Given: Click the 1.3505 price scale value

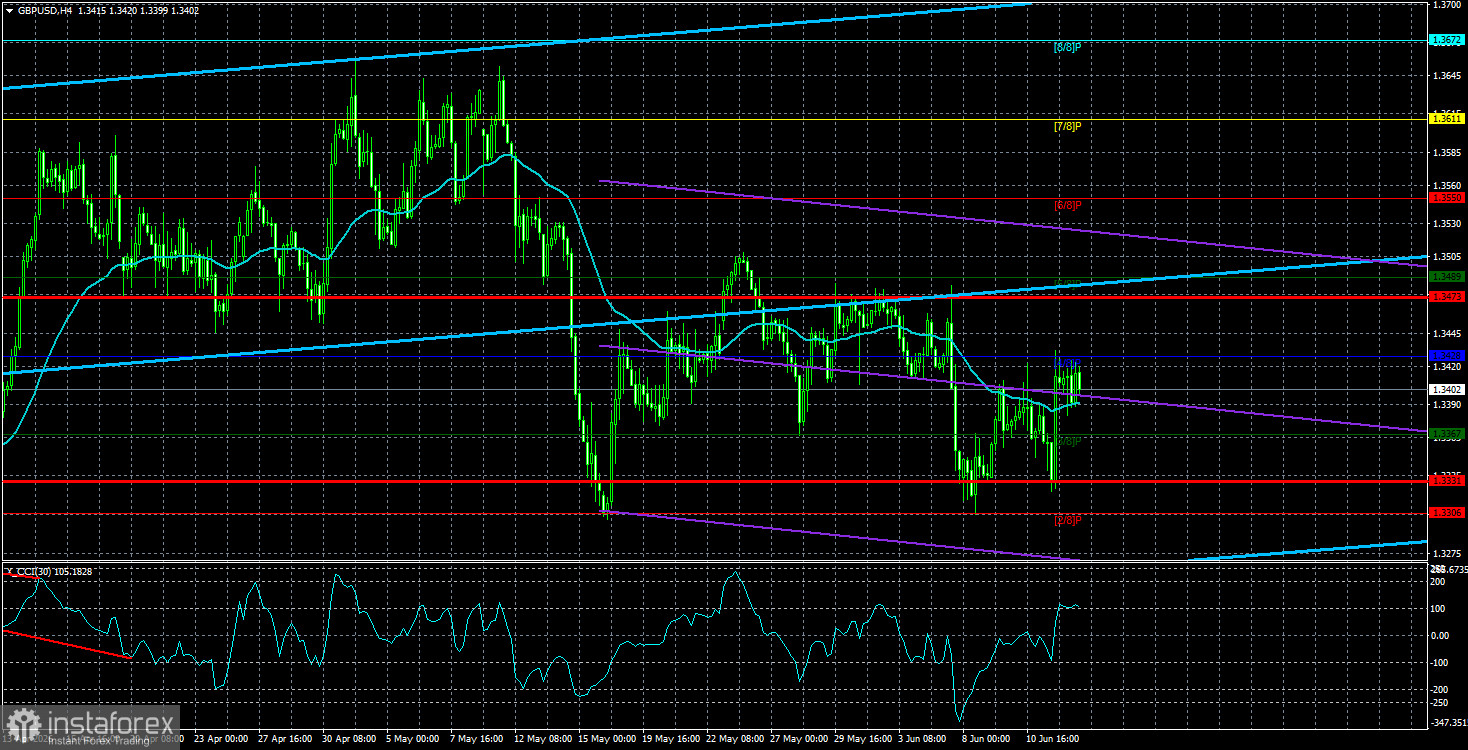Looking at the screenshot, I should click(x=1447, y=257).
